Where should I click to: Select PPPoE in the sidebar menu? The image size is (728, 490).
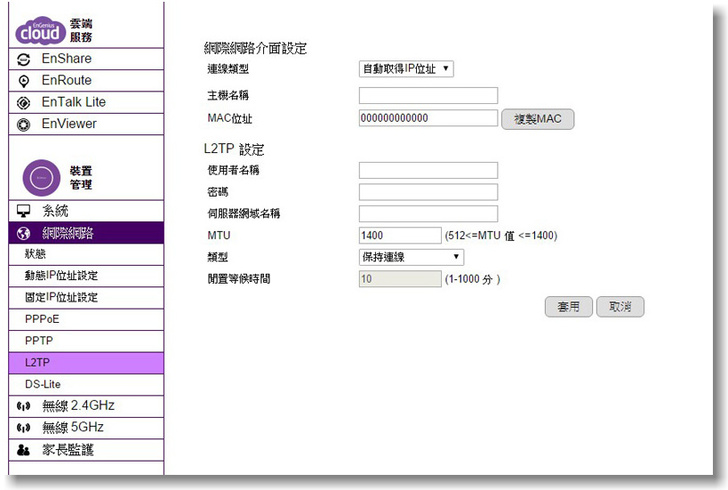(42, 319)
